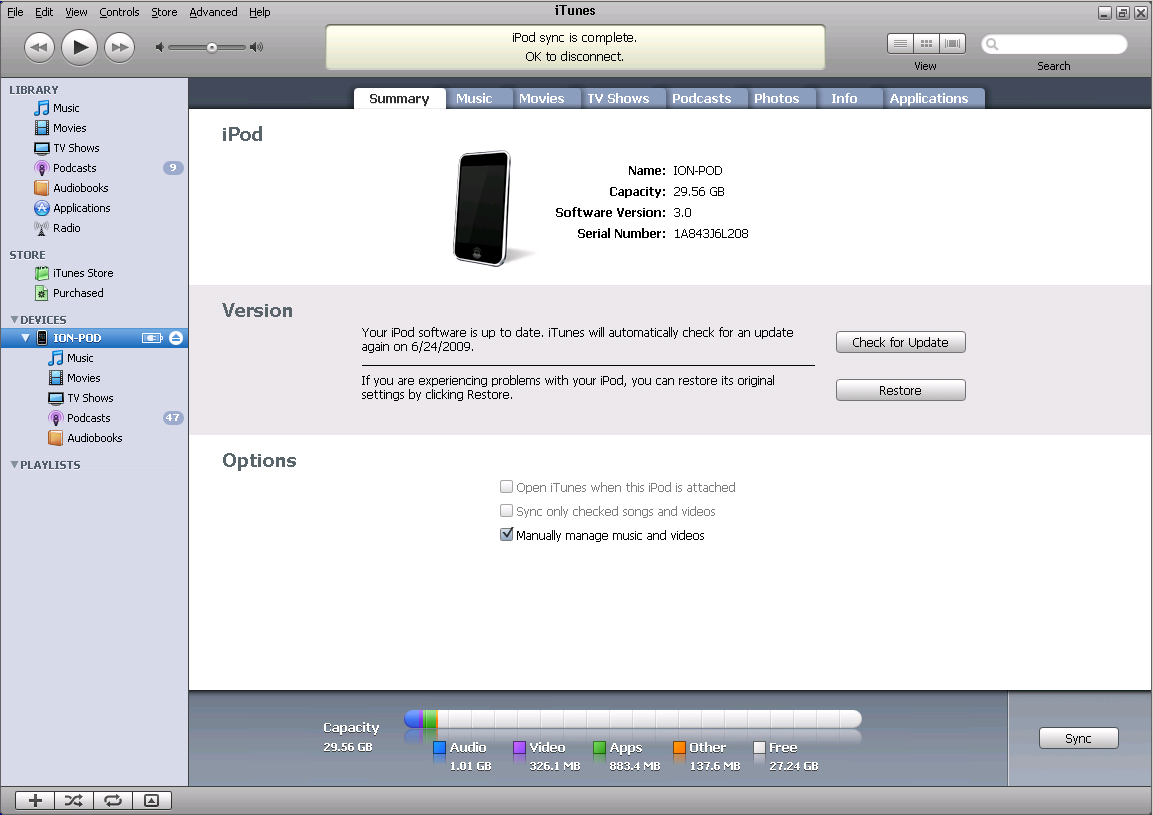Open Radio in Library

tap(66, 228)
